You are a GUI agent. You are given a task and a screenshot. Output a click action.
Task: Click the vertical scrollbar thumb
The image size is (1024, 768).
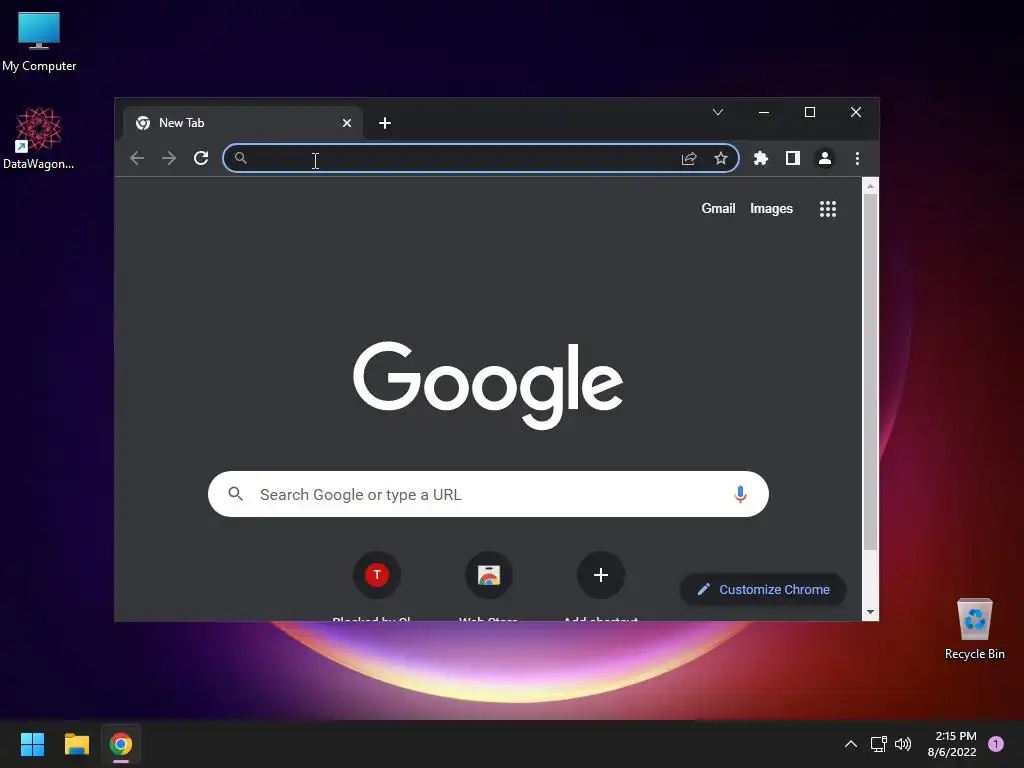tap(870, 372)
